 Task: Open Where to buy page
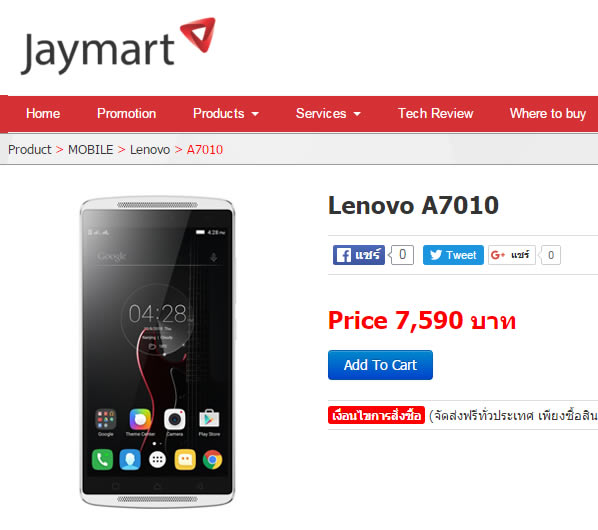click(x=548, y=114)
